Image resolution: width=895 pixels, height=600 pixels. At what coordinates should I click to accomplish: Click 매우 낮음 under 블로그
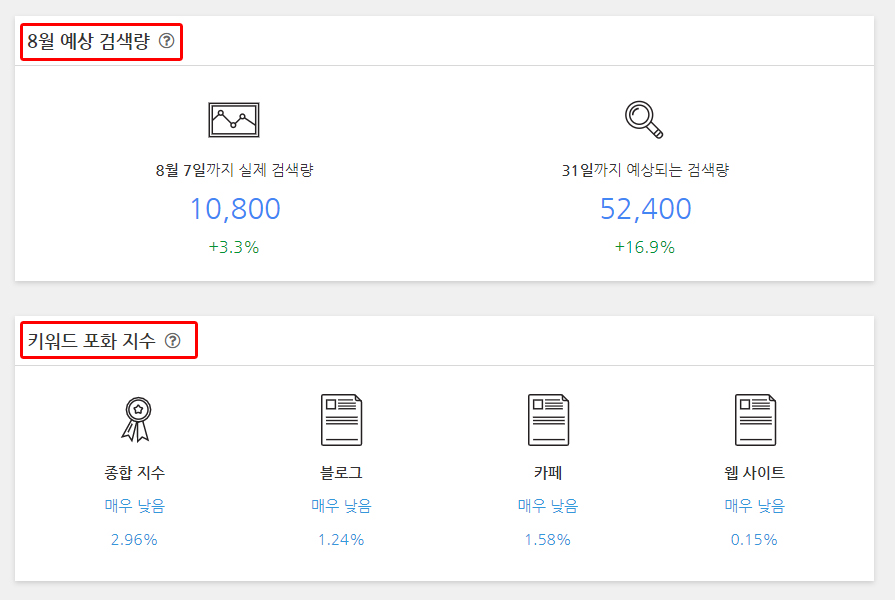click(341, 506)
